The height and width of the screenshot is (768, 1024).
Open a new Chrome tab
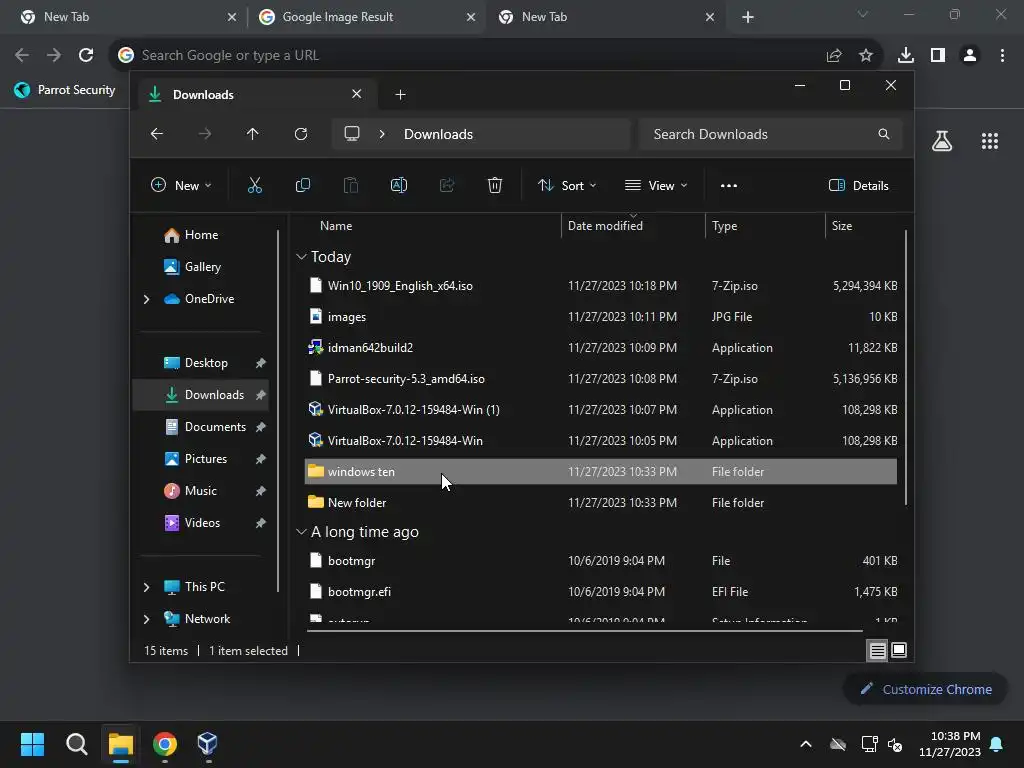pyautogui.click(x=748, y=17)
